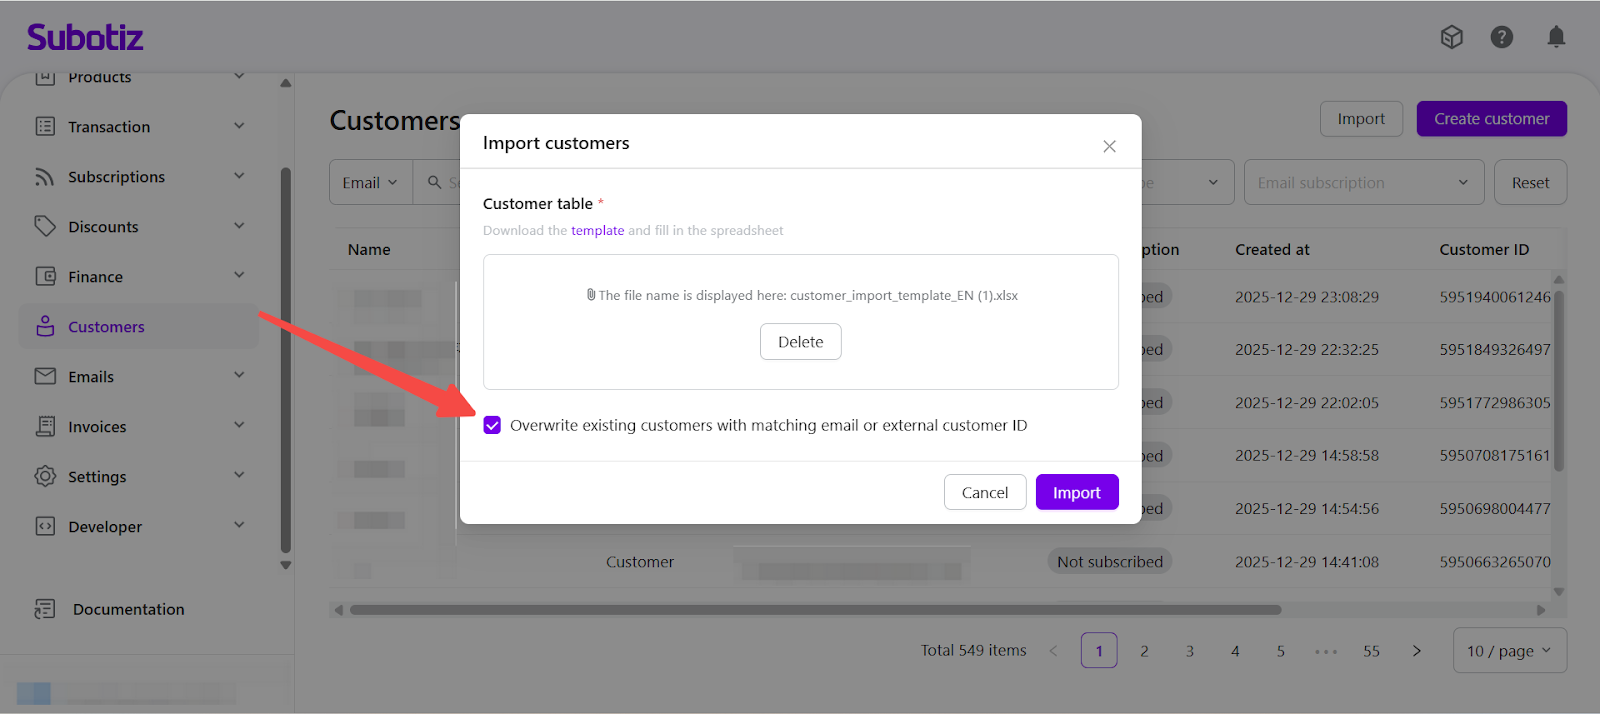Click the Settings gear icon in sidebar
This screenshot has height=714, width=1600.
45,477
